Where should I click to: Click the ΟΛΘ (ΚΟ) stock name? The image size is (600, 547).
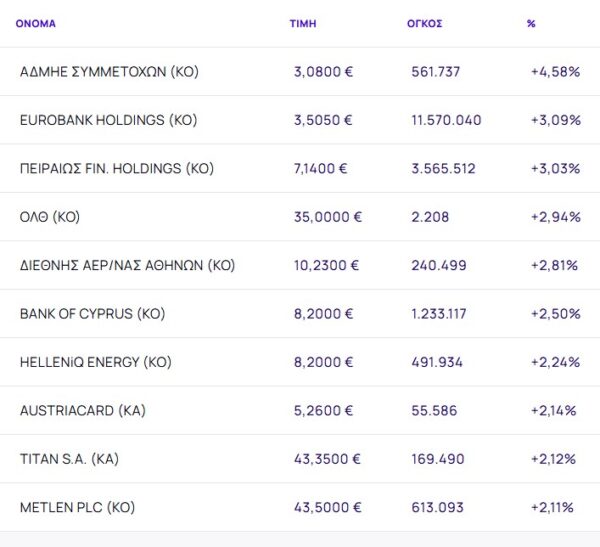click(49, 217)
